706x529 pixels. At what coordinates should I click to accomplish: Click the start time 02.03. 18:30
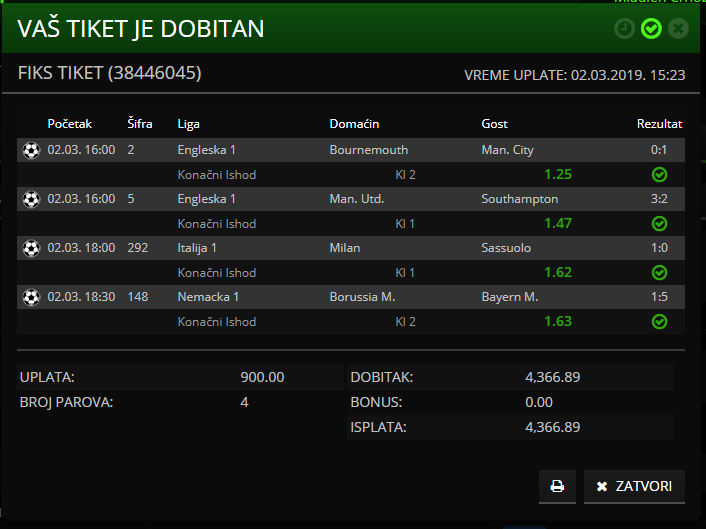81,297
